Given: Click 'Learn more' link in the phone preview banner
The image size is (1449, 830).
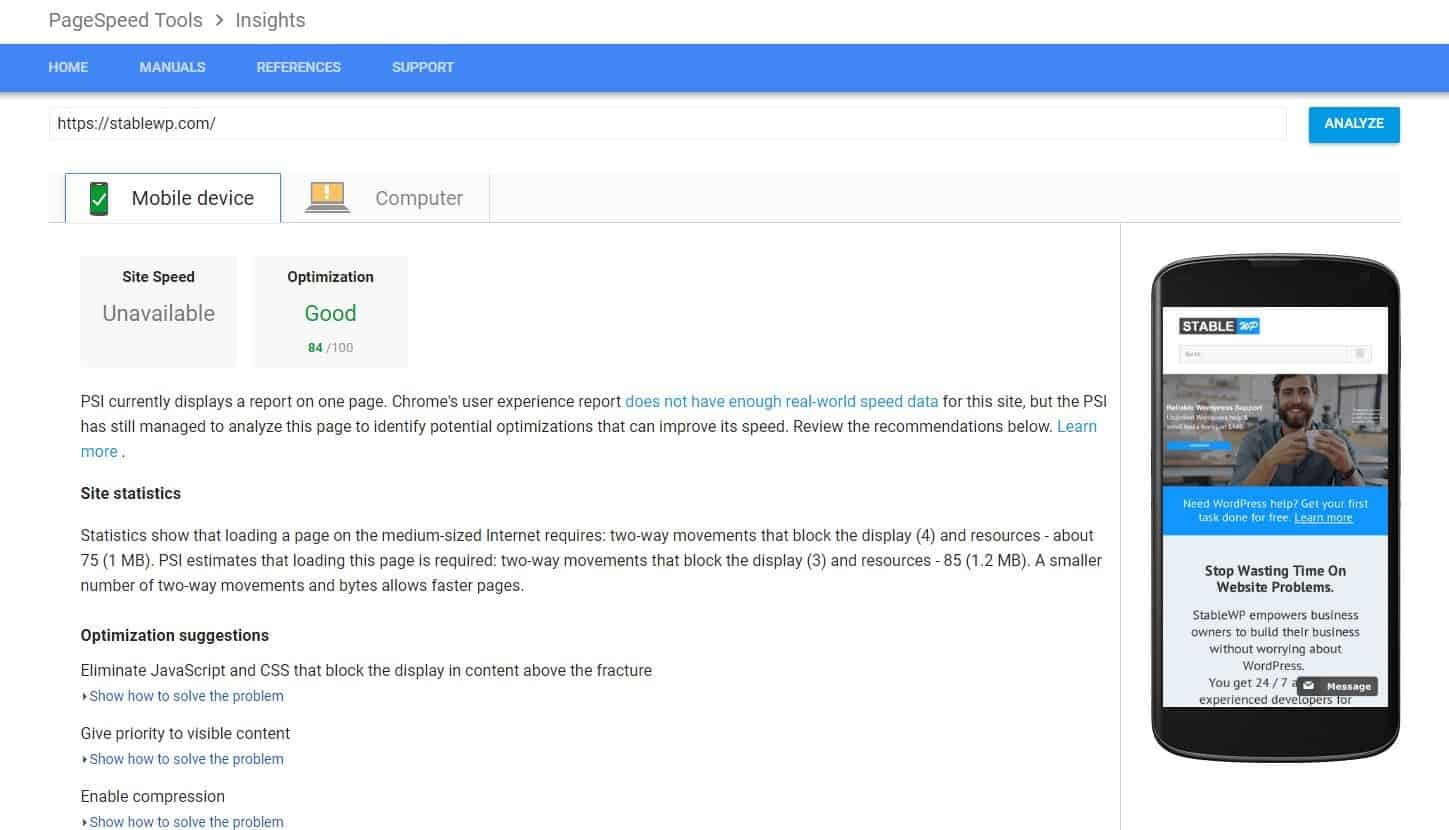Looking at the screenshot, I should tap(1323, 518).
